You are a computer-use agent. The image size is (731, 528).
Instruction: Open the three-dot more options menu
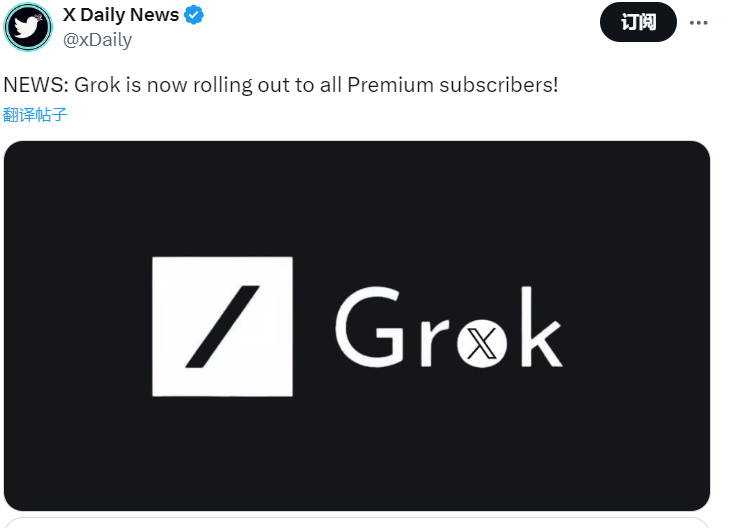(699, 22)
